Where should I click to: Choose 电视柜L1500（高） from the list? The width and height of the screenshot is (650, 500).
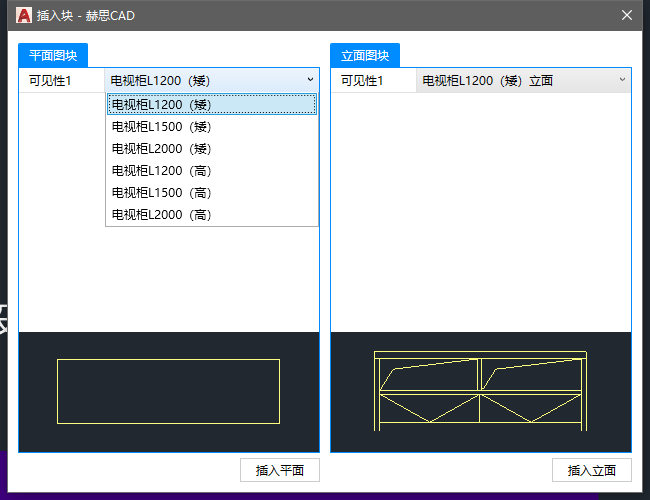tap(212, 192)
